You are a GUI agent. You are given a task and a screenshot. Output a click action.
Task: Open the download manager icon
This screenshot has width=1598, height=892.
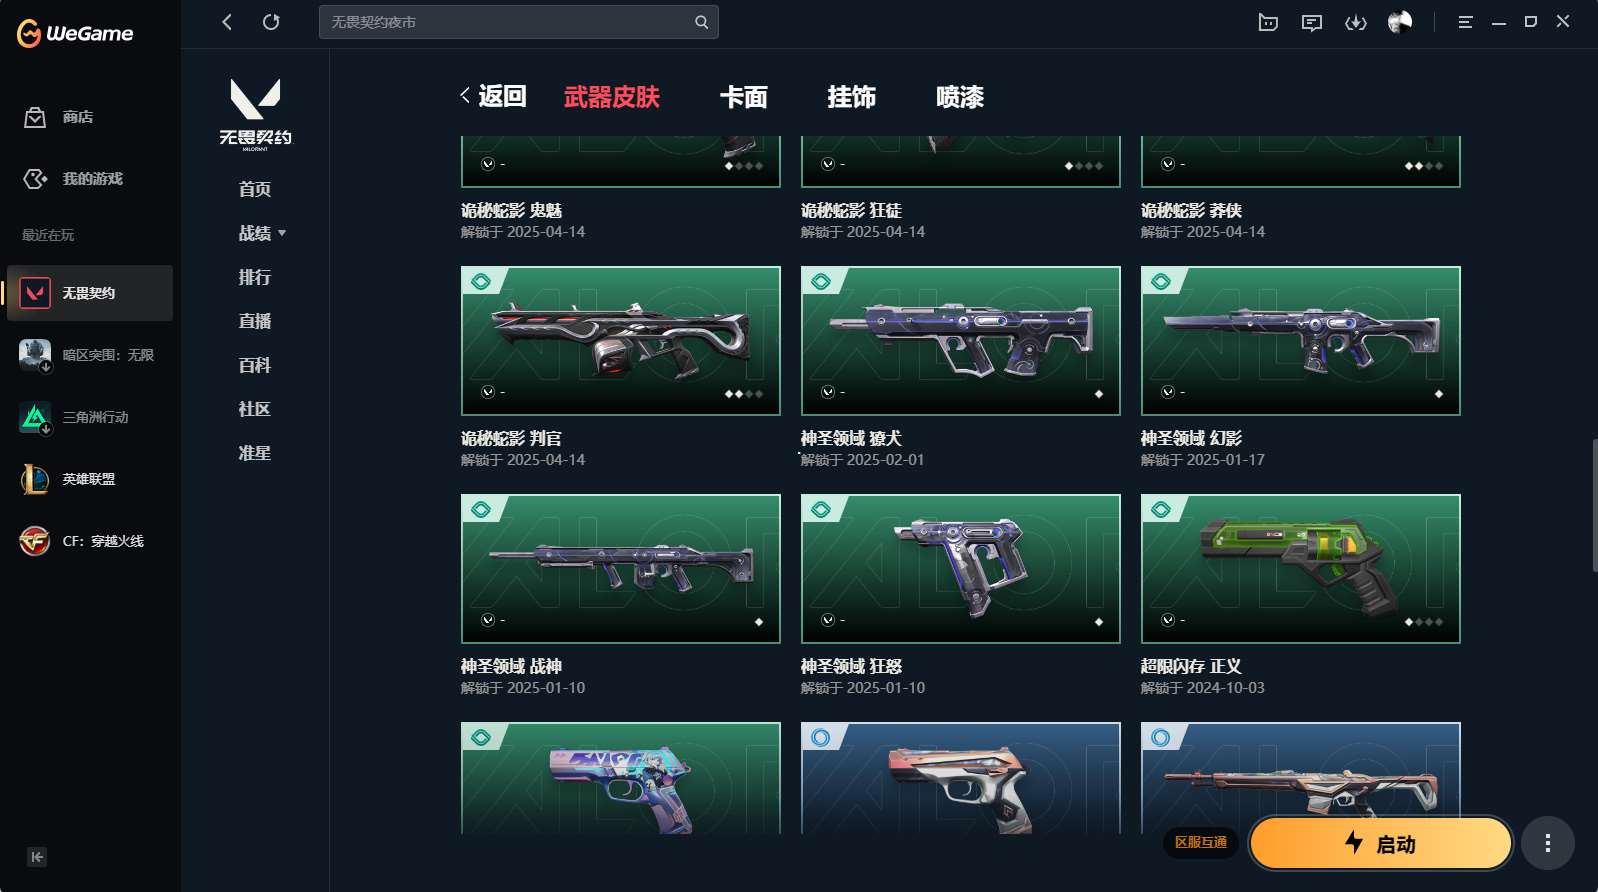click(x=1356, y=22)
